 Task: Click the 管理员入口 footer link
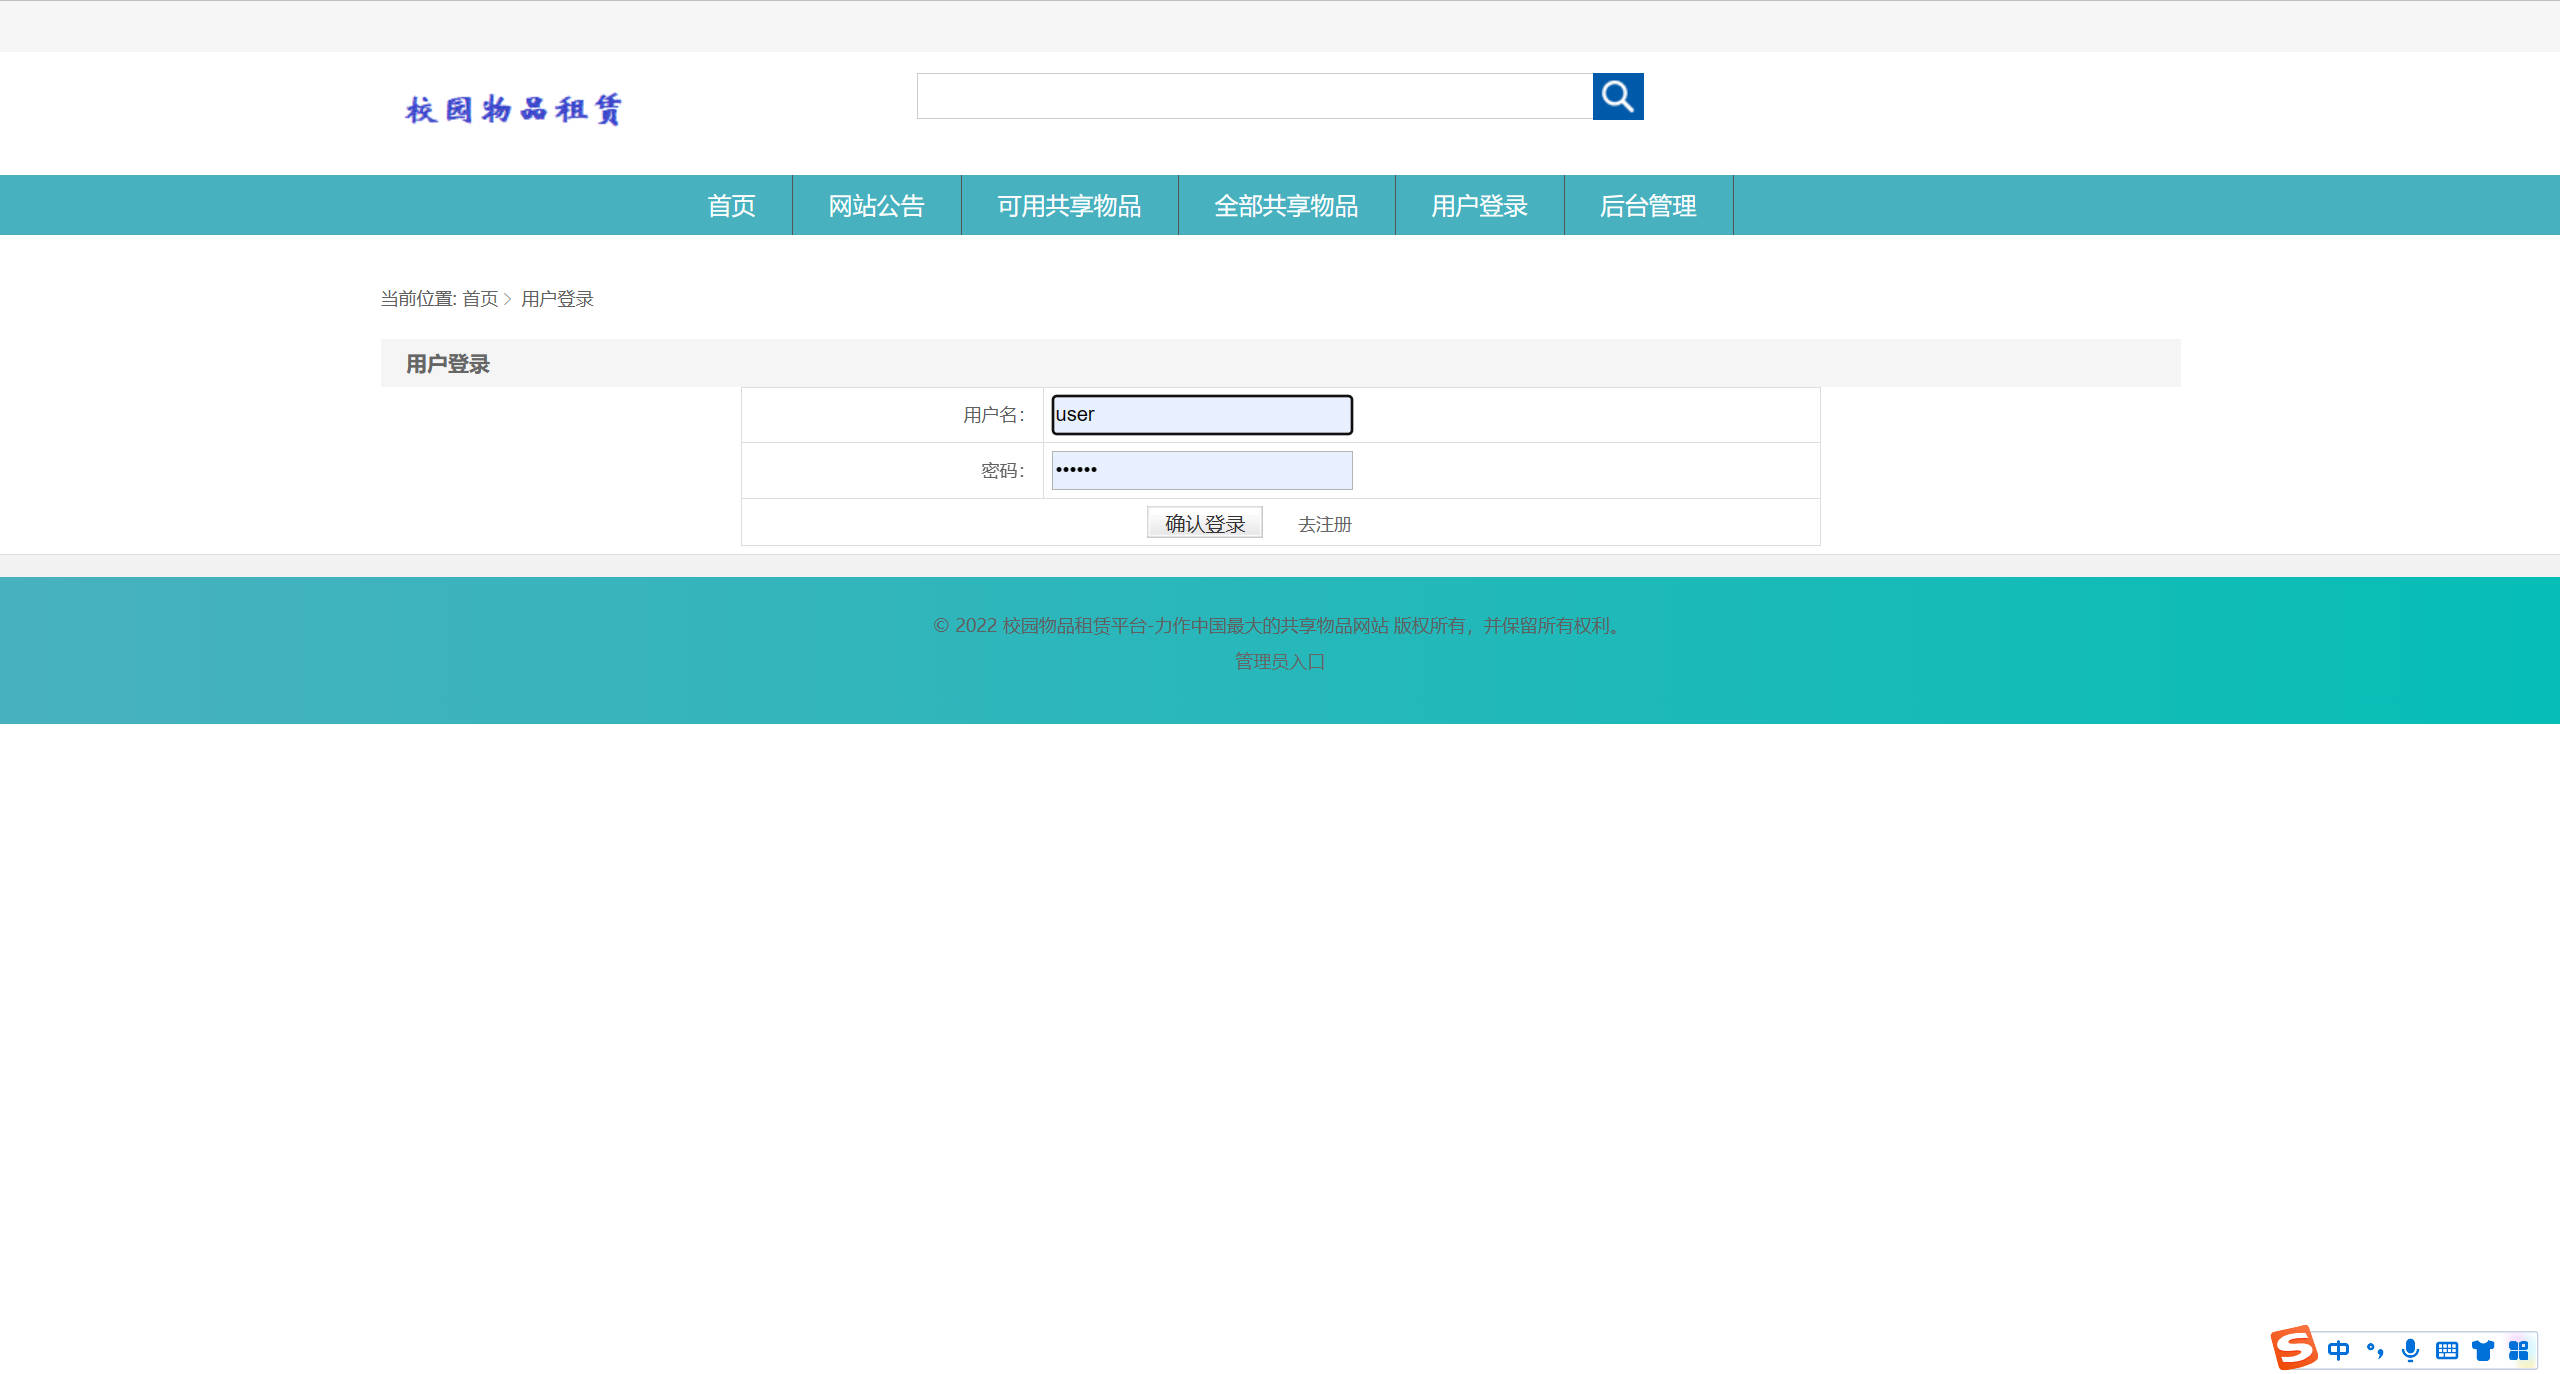click(x=1278, y=661)
